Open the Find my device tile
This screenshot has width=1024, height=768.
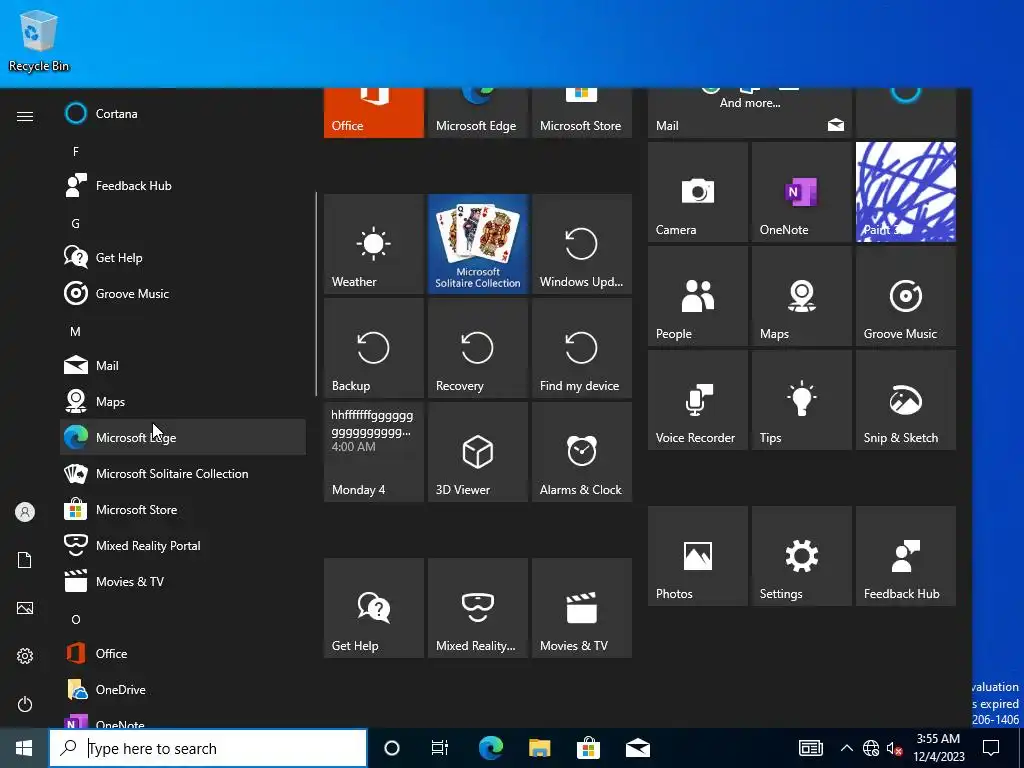tap(581, 347)
